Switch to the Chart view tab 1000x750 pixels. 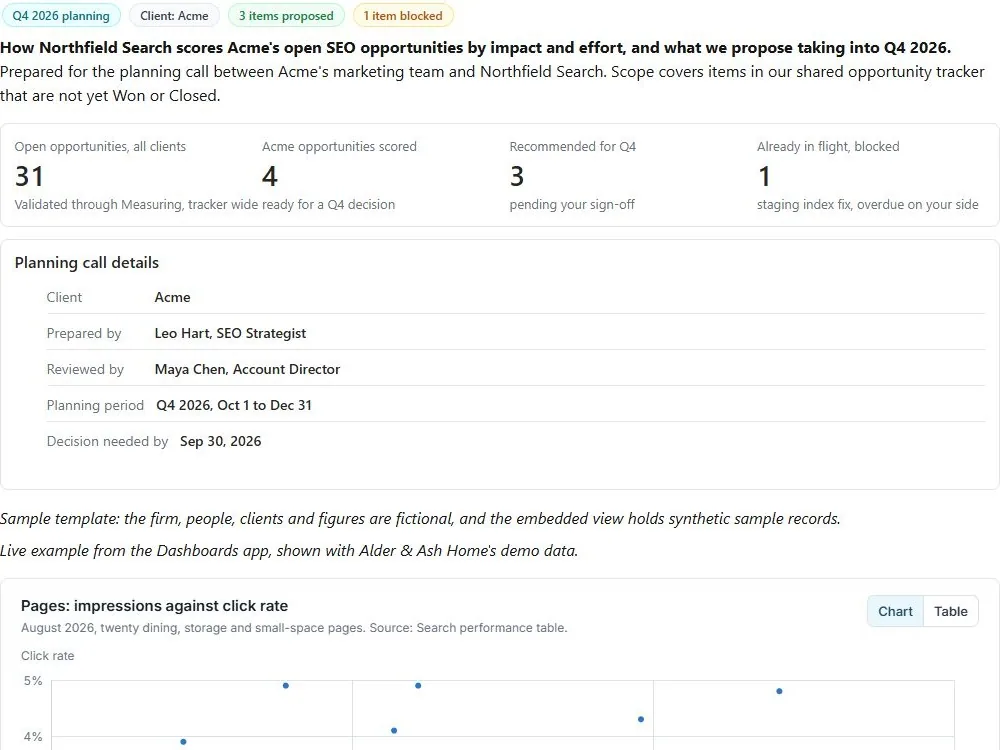895,611
